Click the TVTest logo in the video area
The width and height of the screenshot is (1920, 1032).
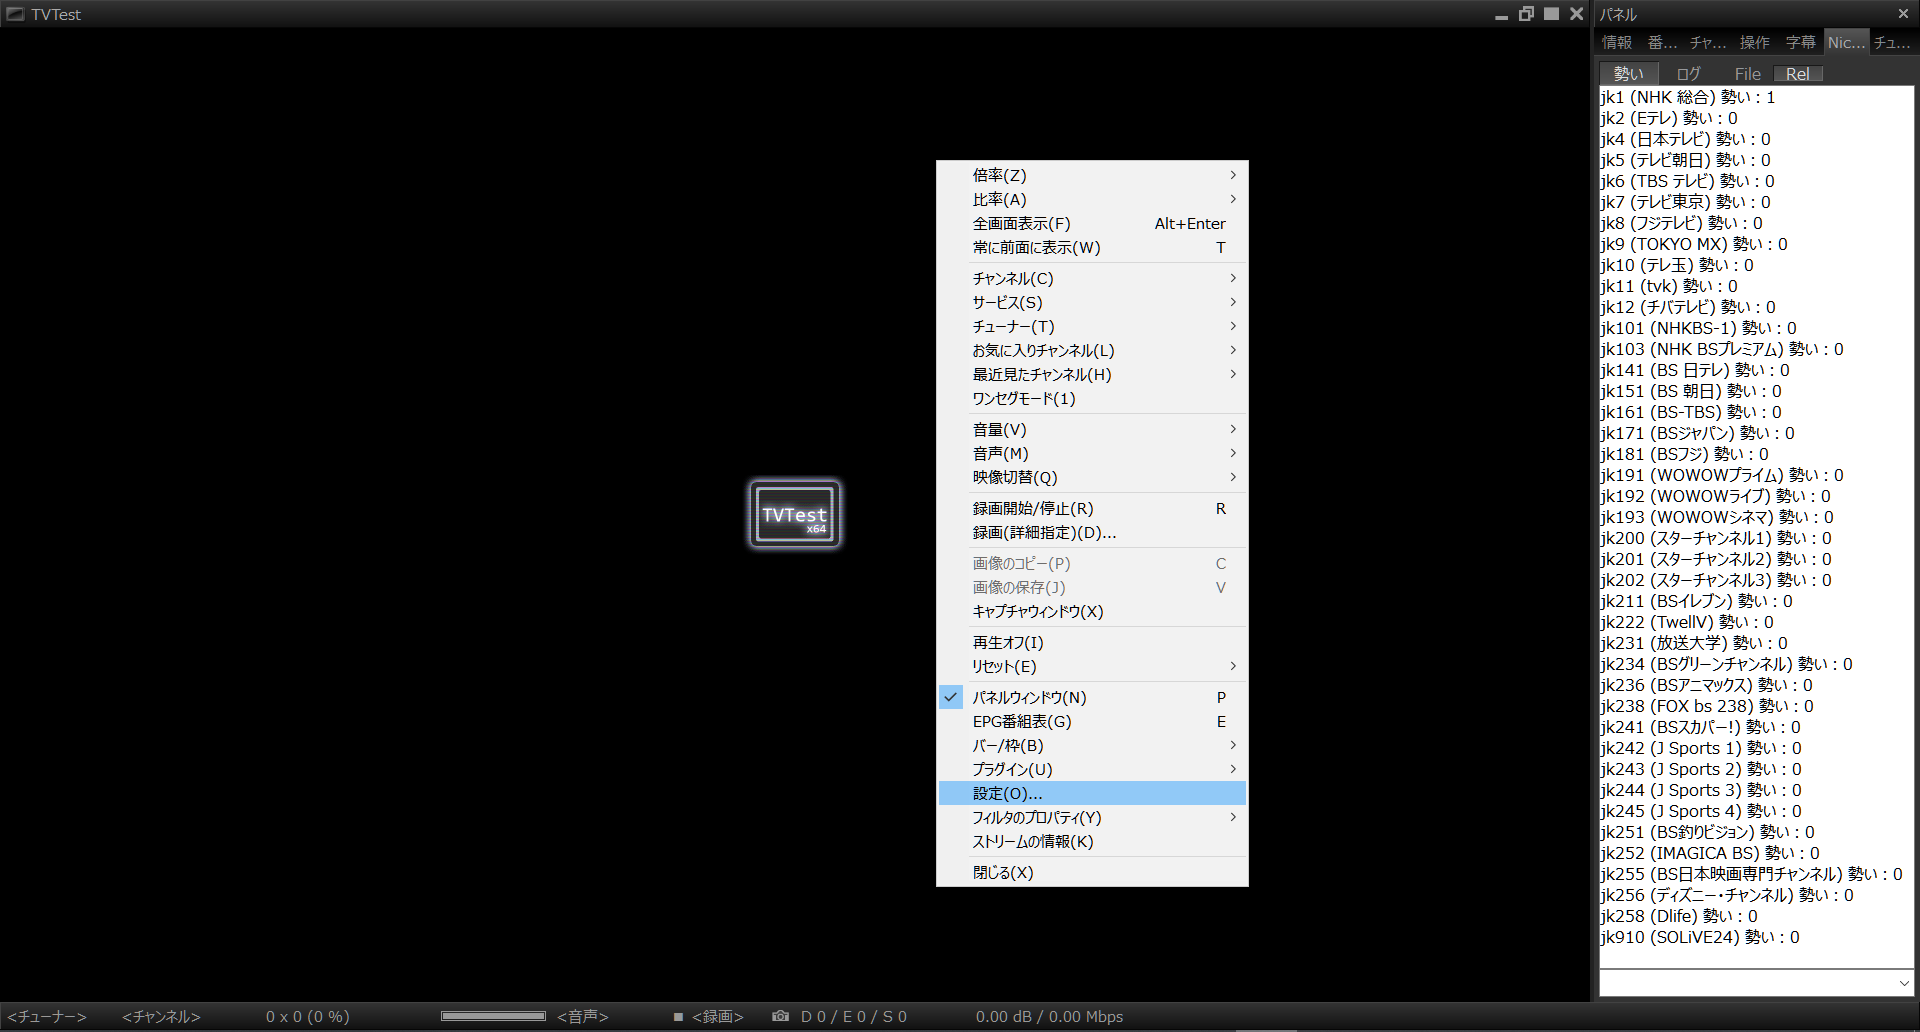tap(795, 514)
